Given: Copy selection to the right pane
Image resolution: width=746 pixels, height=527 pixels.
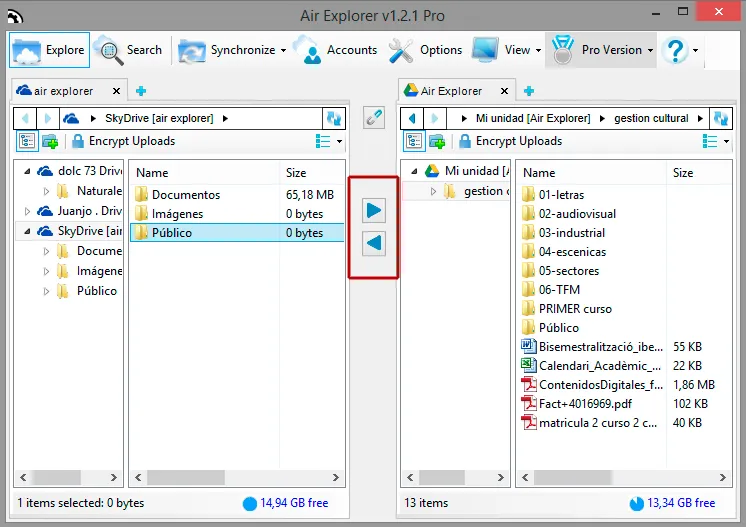Looking at the screenshot, I should point(374,210).
